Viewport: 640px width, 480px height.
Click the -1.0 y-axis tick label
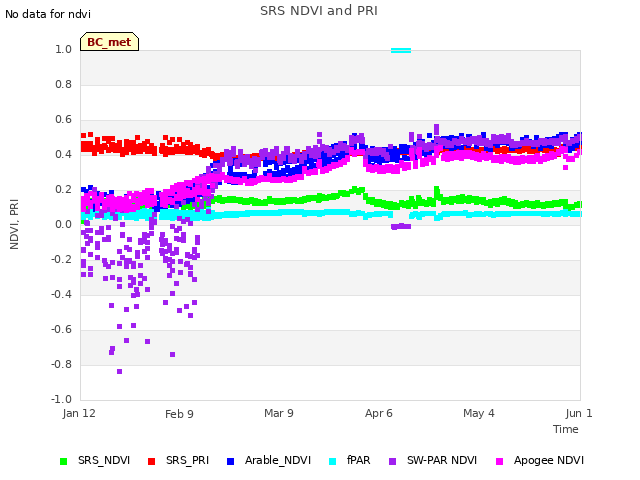point(61,399)
